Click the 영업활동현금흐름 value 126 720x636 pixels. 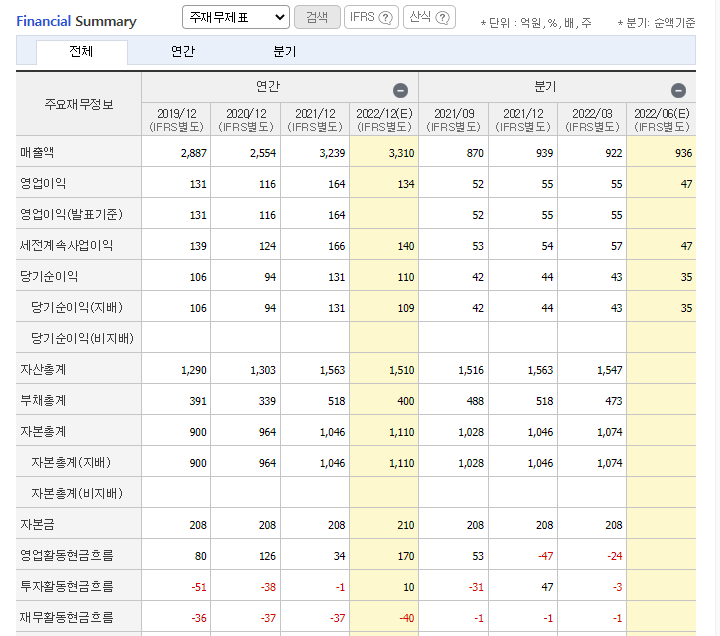point(267,557)
